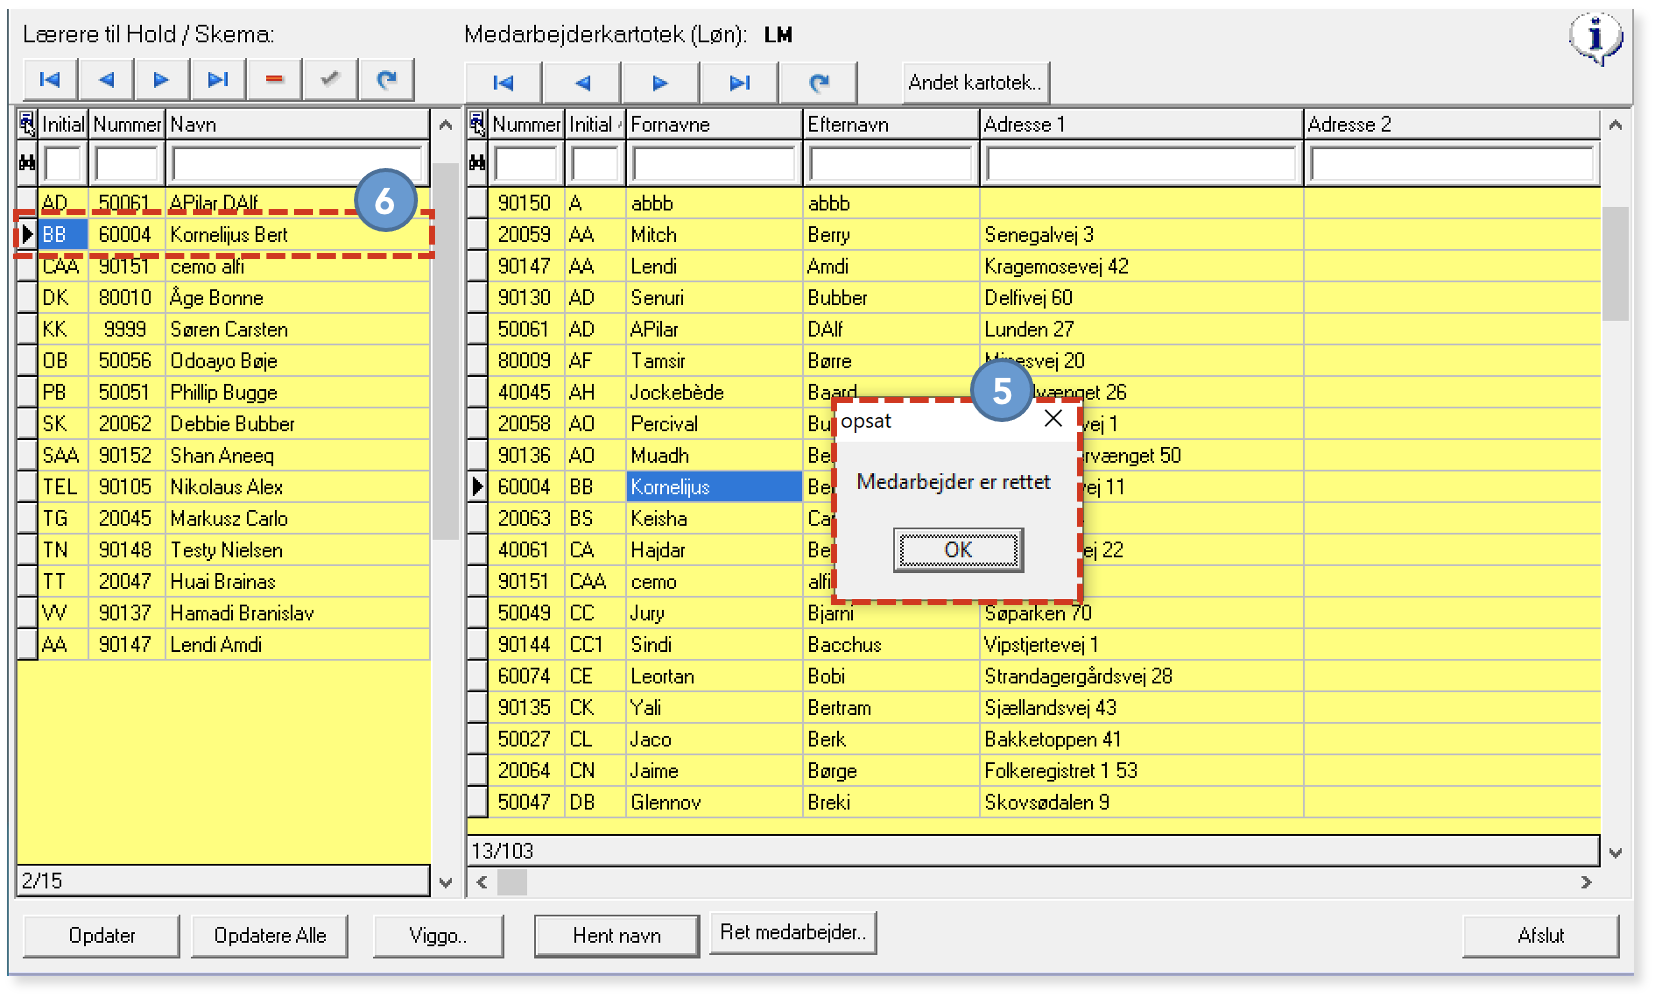
Task: Click Adresse 2 filter field
Action: pos(1452,163)
